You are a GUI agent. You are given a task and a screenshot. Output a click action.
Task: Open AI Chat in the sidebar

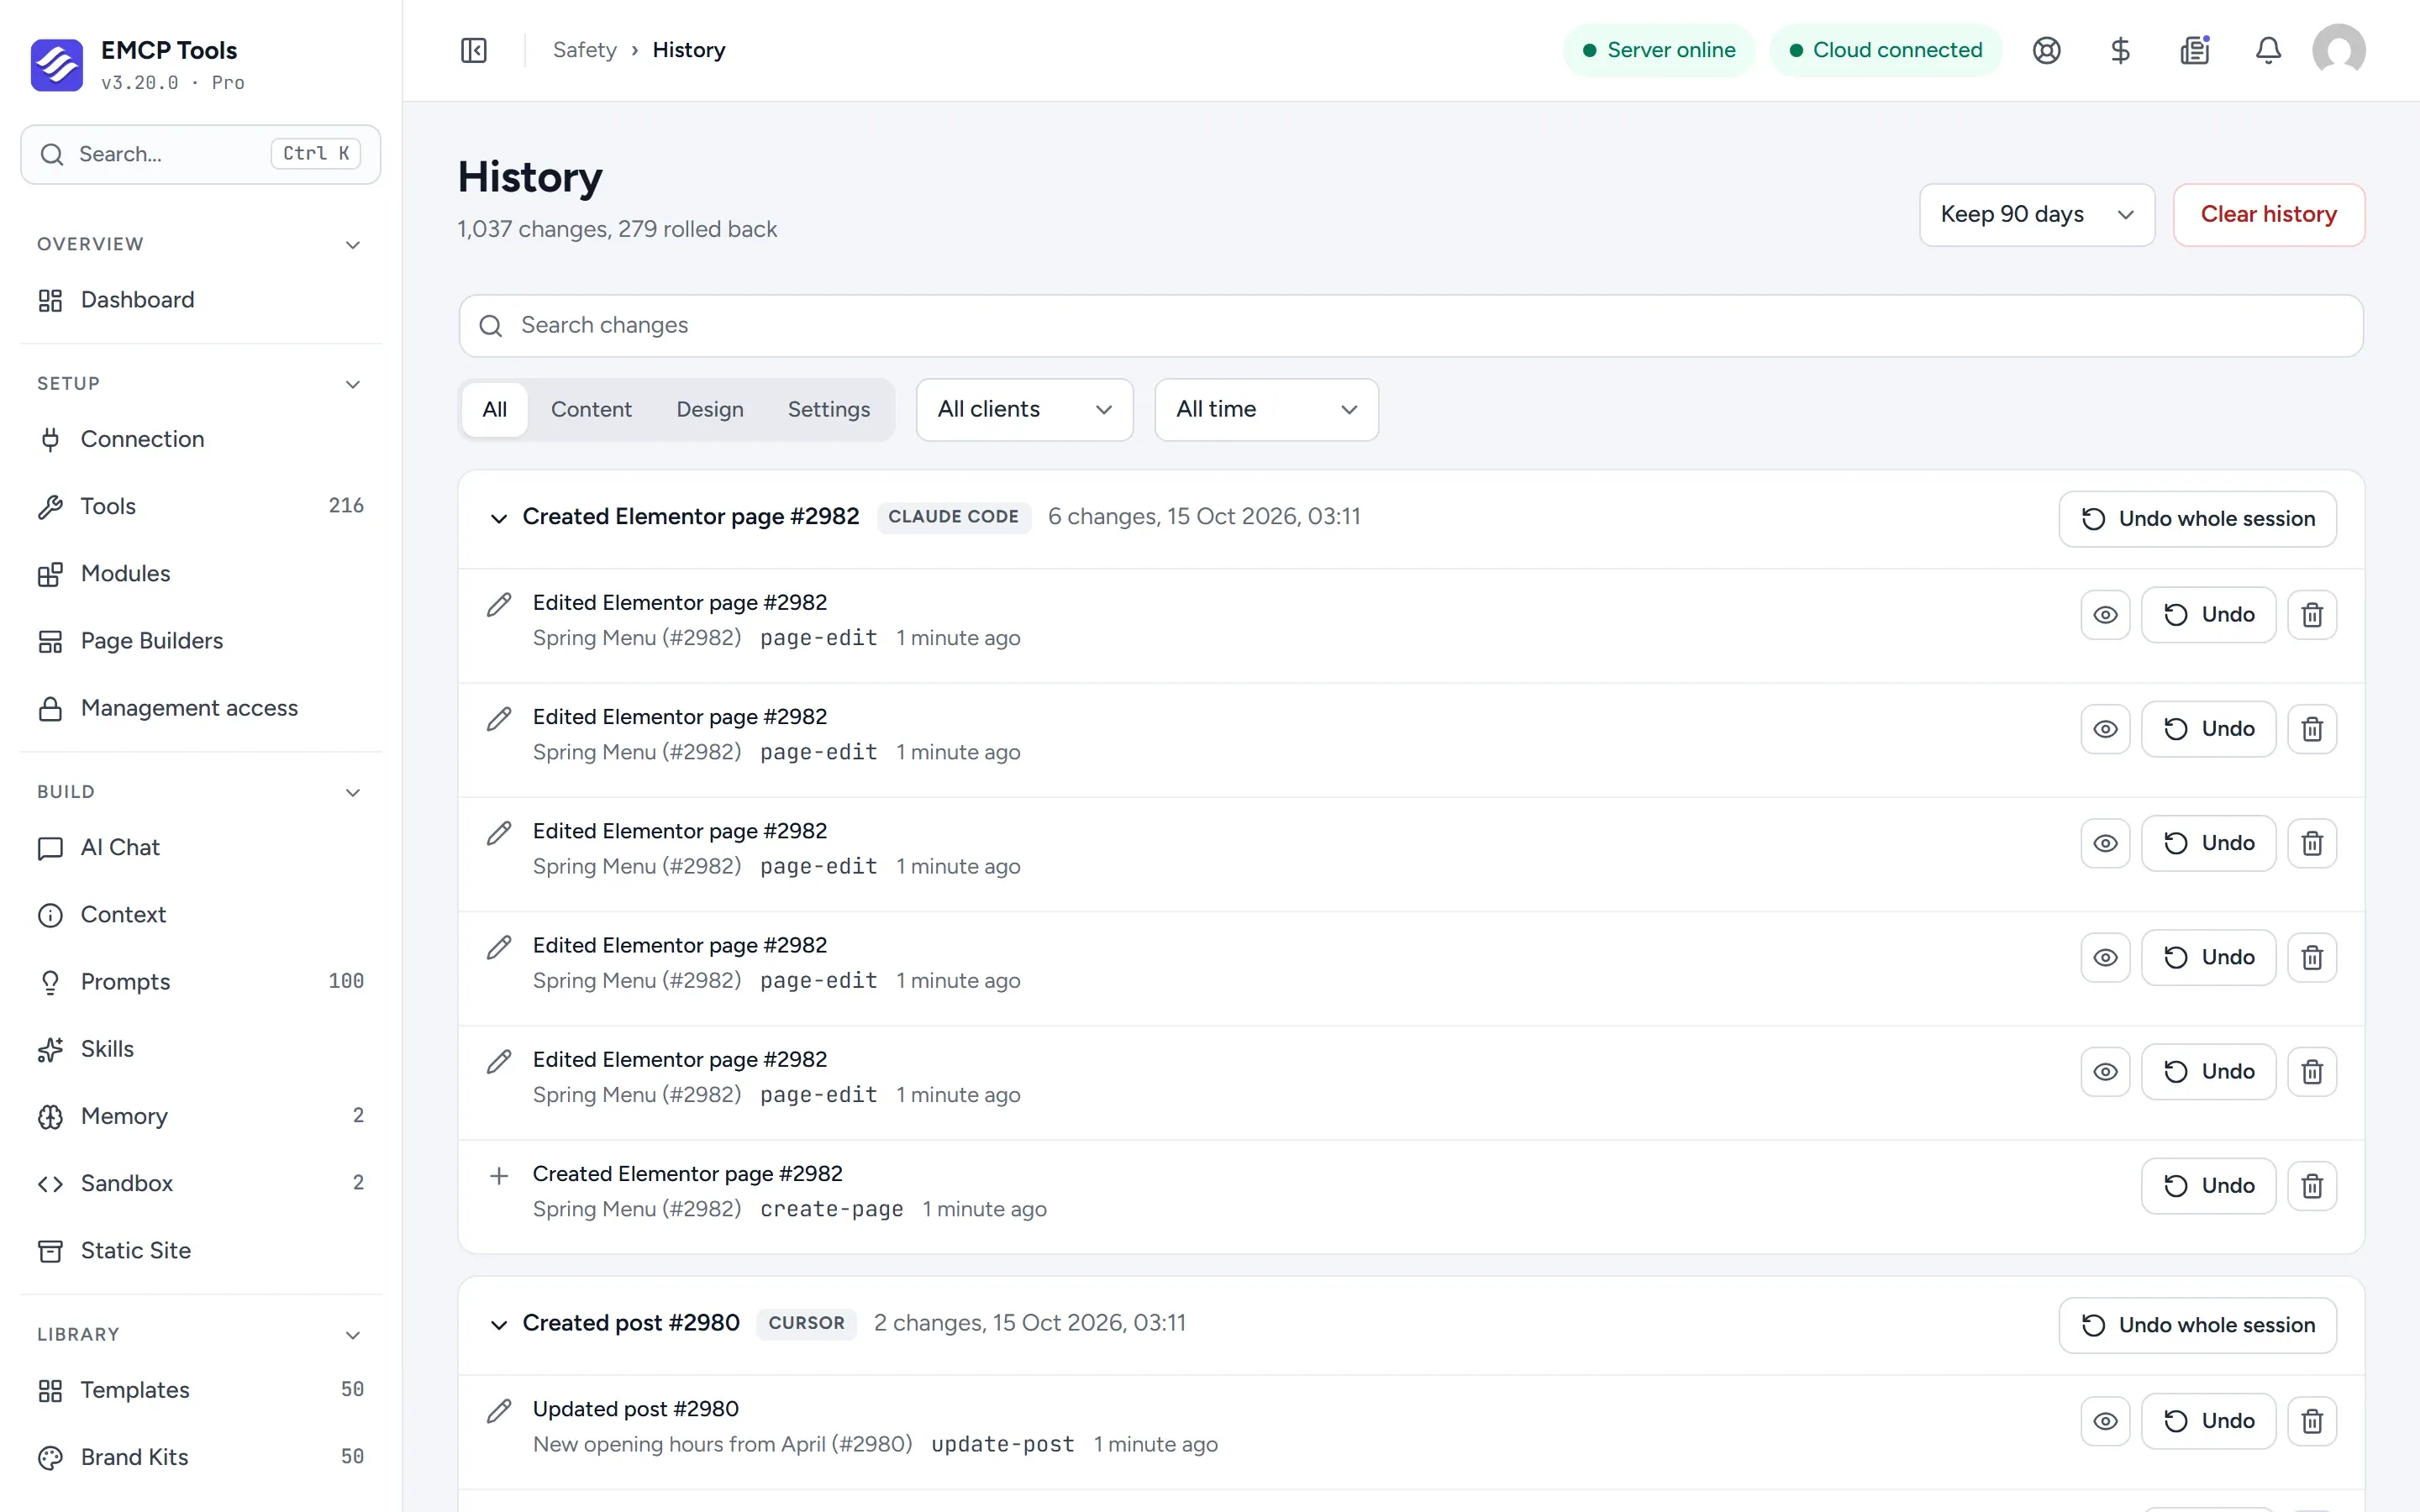[201, 848]
